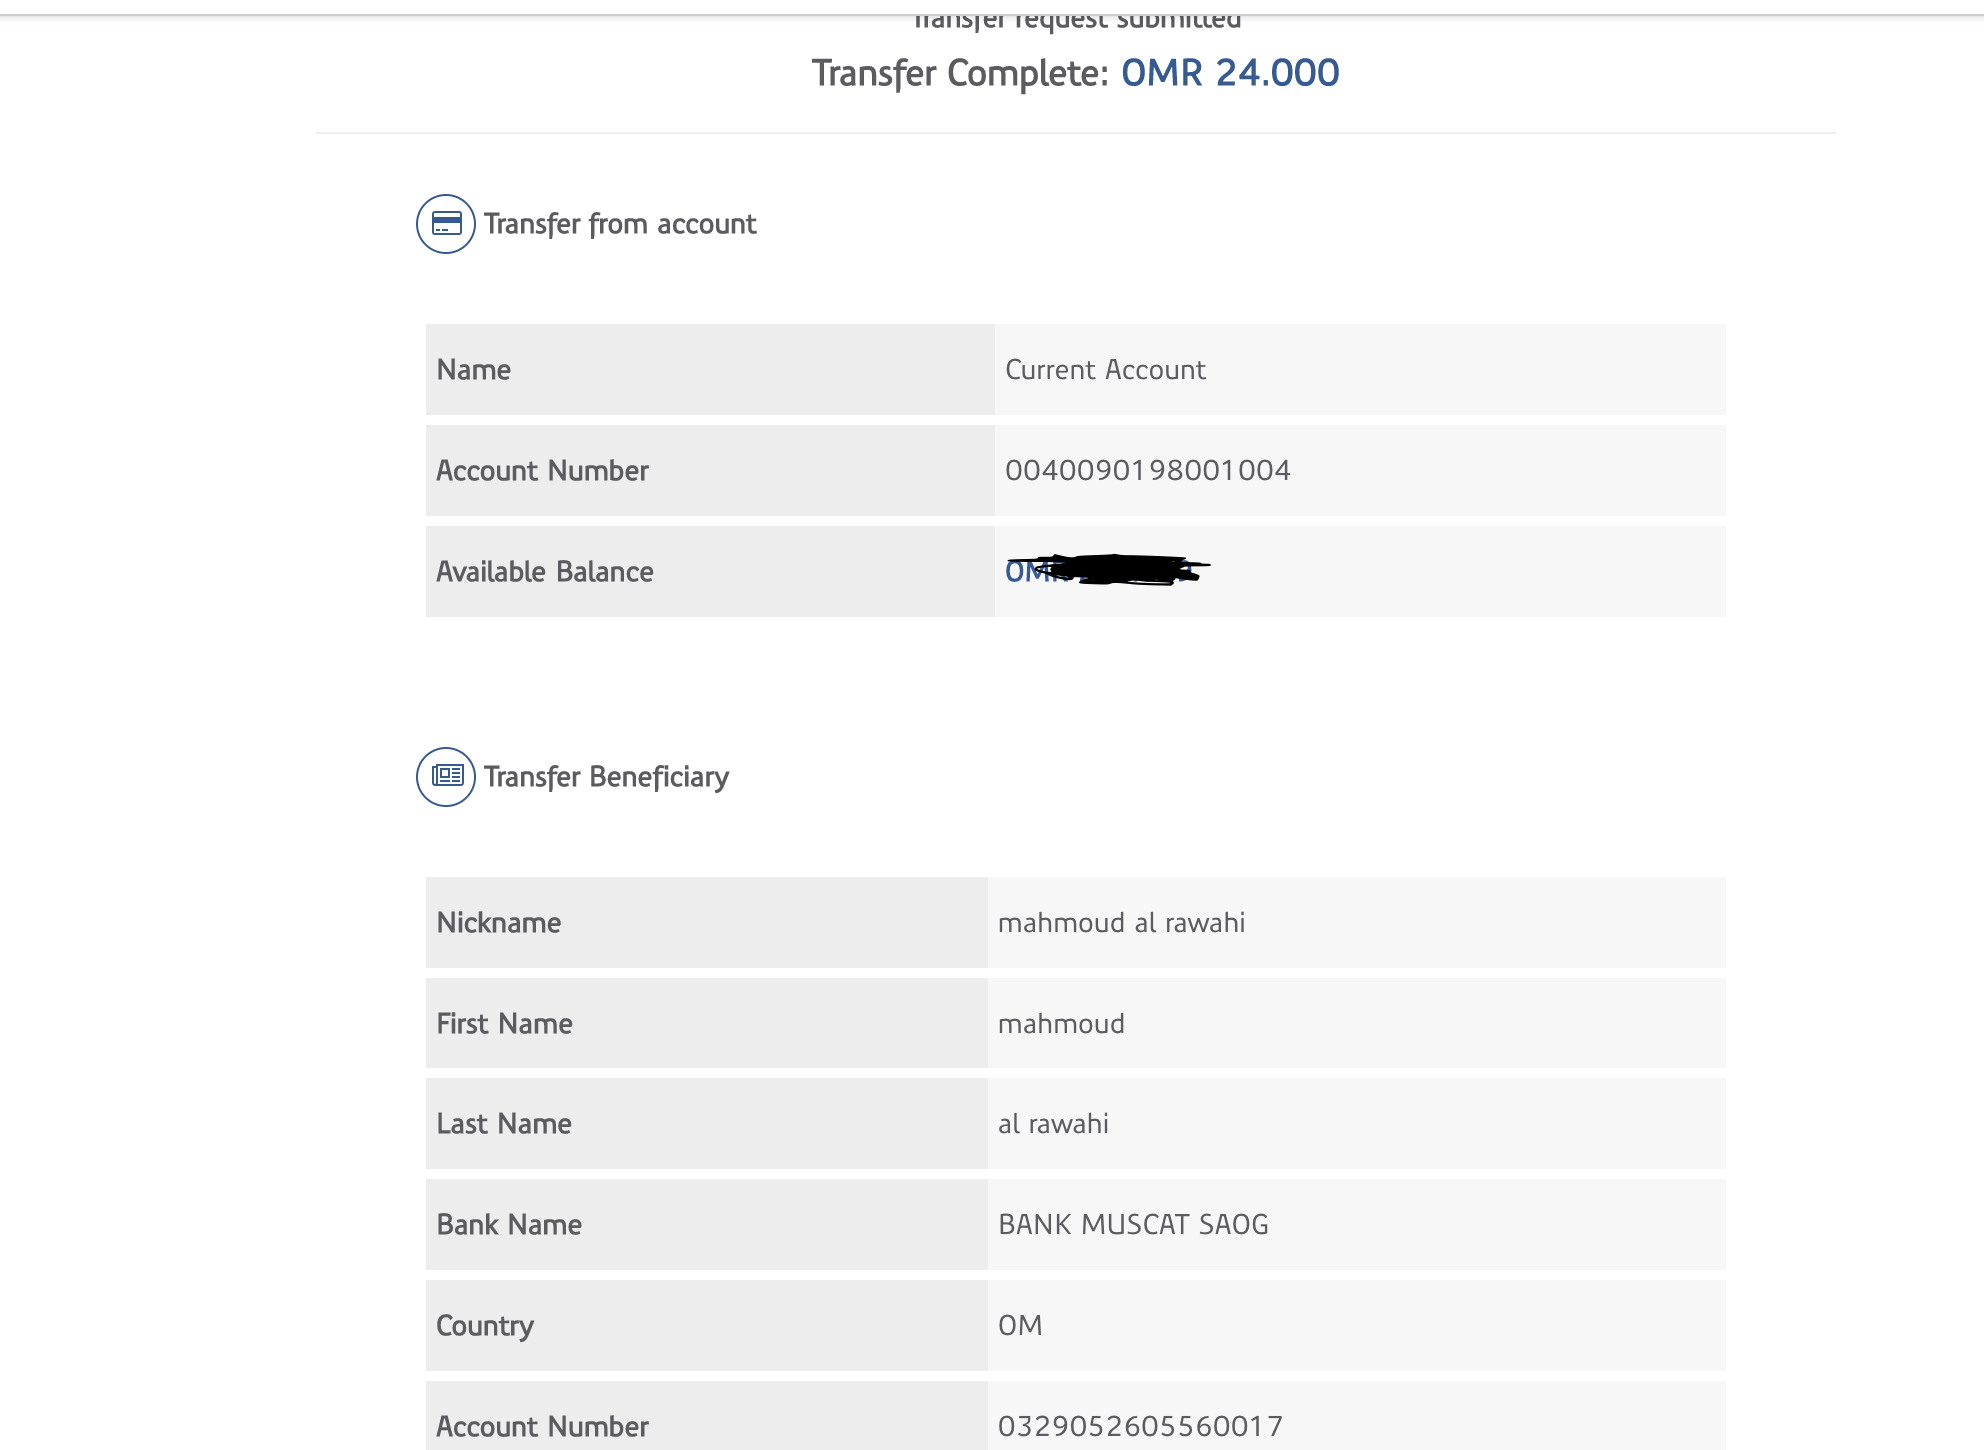The height and width of the screenshot is (1450, 1984).
Task: Click source account number 0040090198001004
Action: (1148, 471)
